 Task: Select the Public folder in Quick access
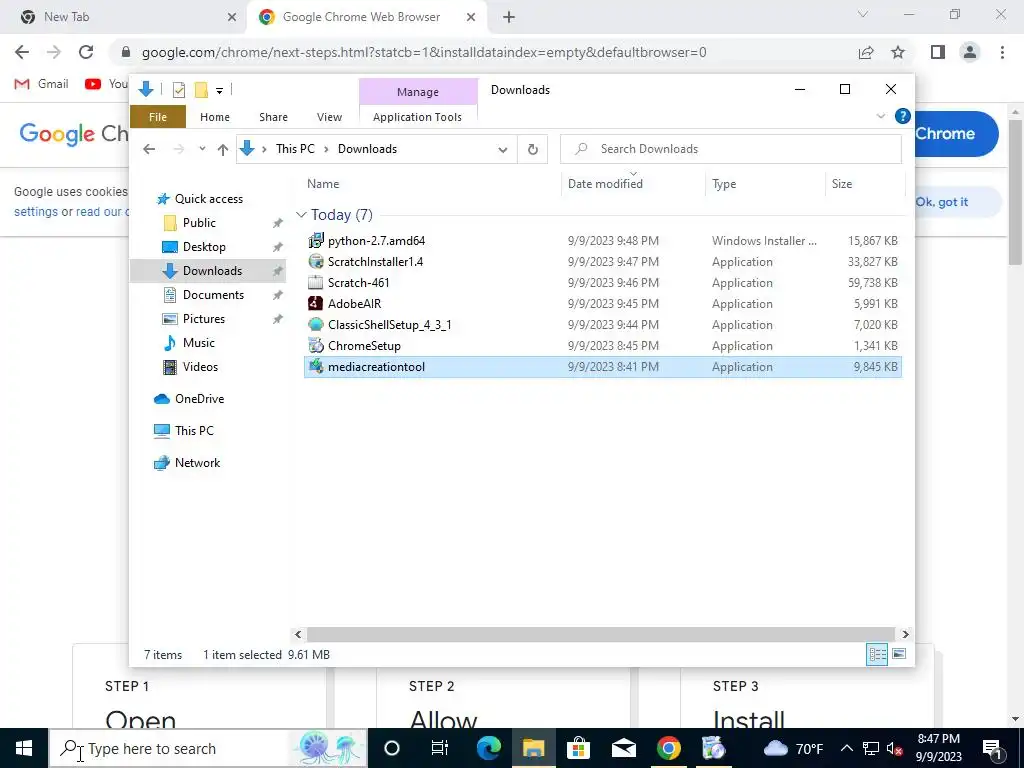(199, 223)
